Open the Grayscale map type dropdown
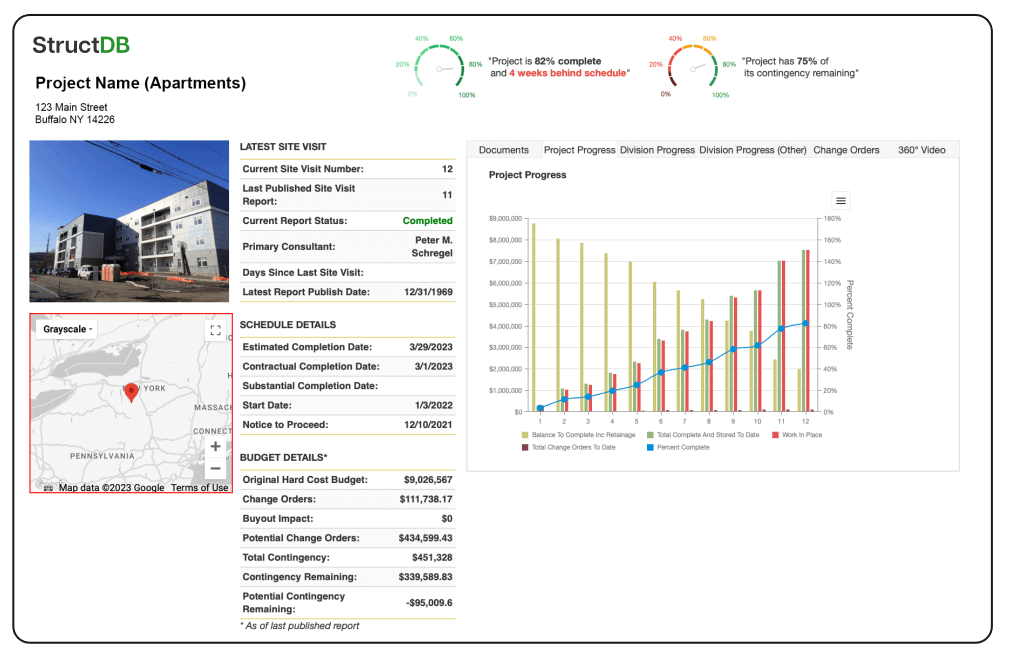Viewport: 1016px width, 665px height. 66,329
